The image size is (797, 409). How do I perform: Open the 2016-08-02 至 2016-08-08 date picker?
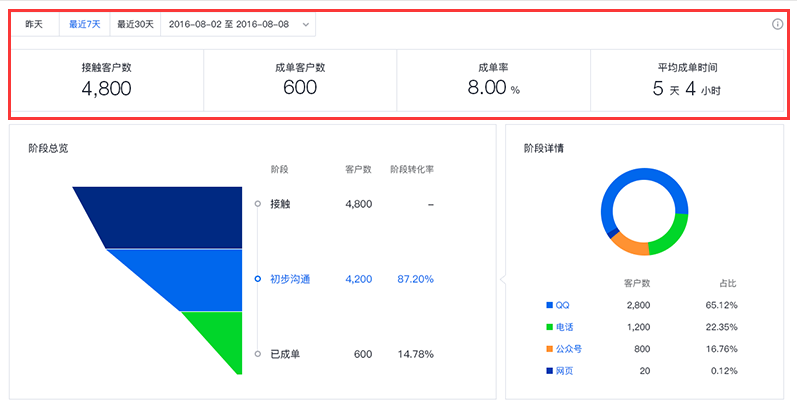(237, 24)
